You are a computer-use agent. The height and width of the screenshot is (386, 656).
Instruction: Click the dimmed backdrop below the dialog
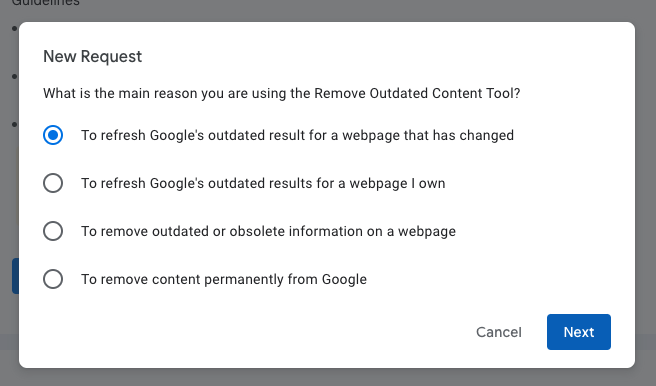328,378
